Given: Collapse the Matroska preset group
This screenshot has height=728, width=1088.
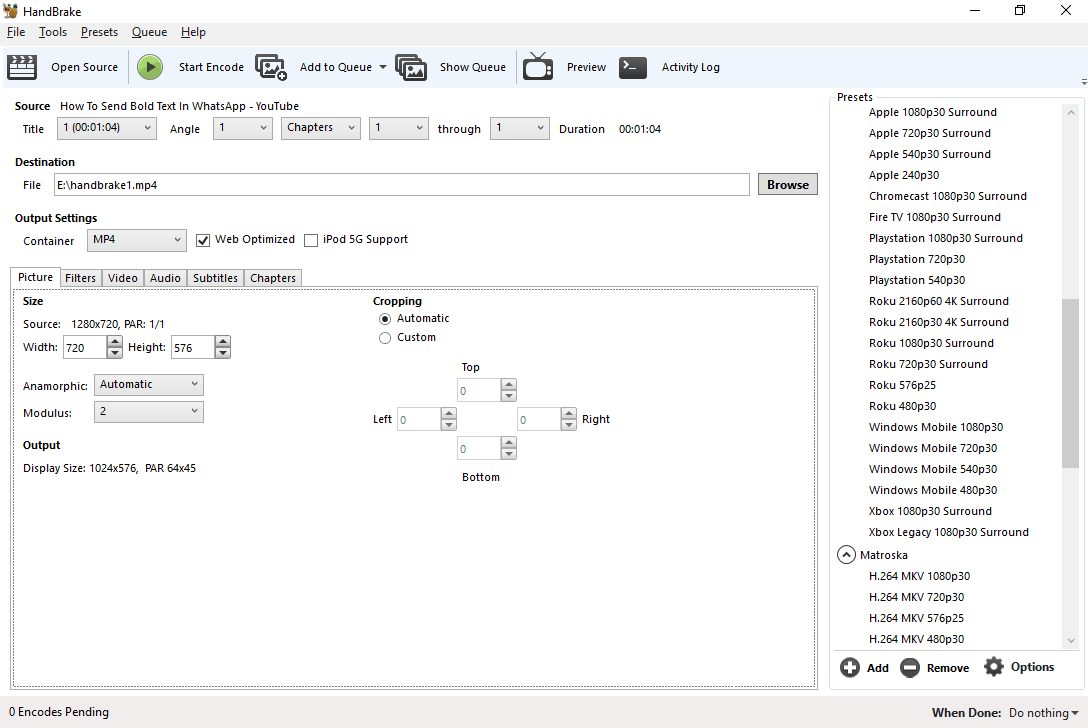Looking at the screenshot, I should click(x=846, y=555).
